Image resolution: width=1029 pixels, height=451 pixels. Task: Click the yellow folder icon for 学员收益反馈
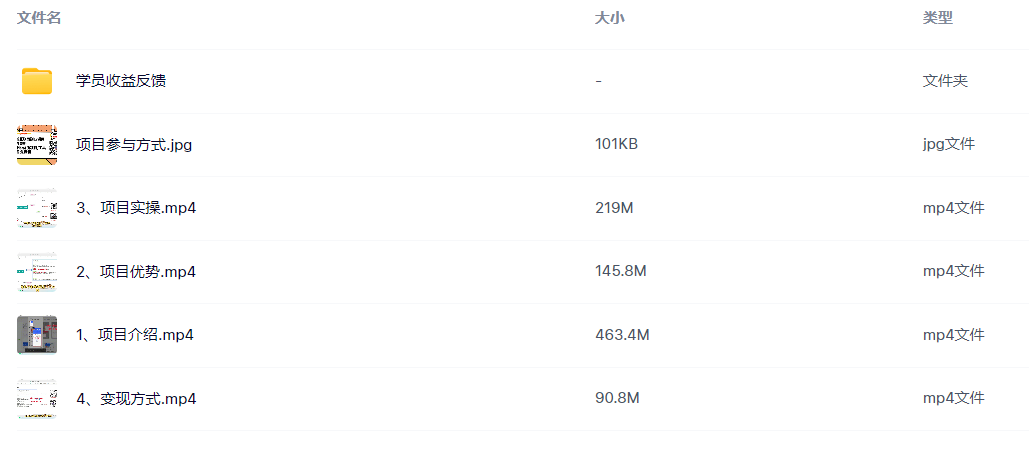pos(37,81)
